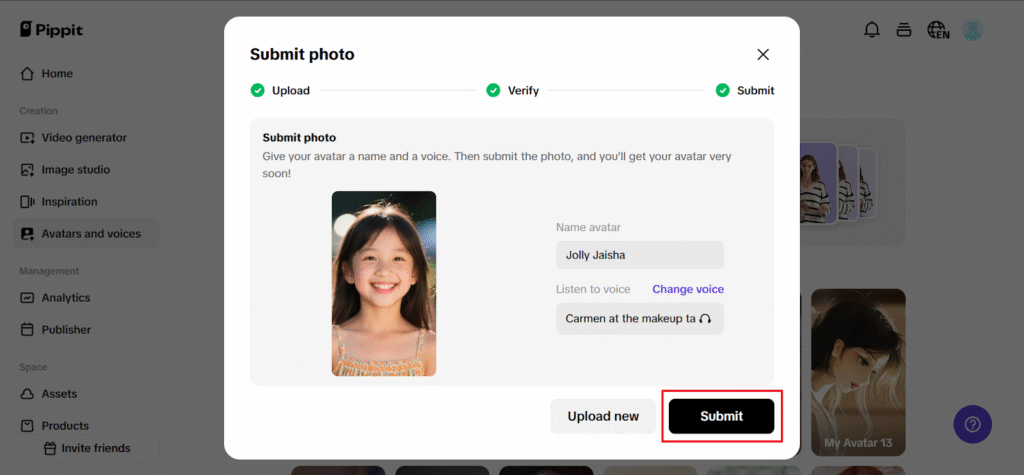Open Image studio in the sidebar

click(86, 170)
